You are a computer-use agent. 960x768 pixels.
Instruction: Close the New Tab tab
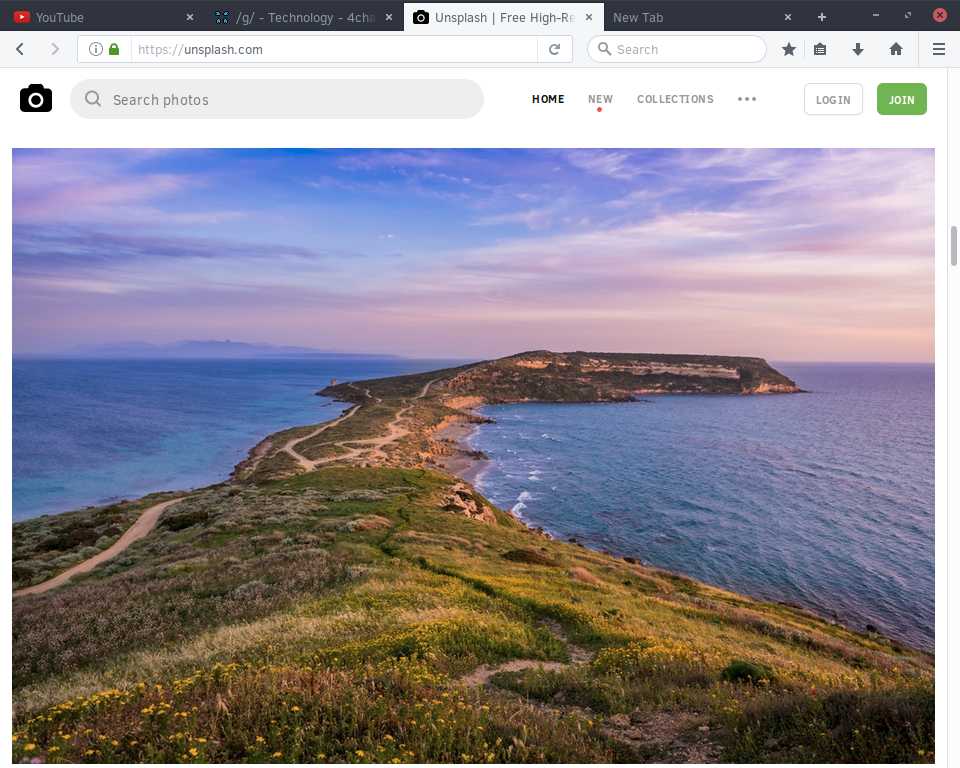[x=788, y=17]
